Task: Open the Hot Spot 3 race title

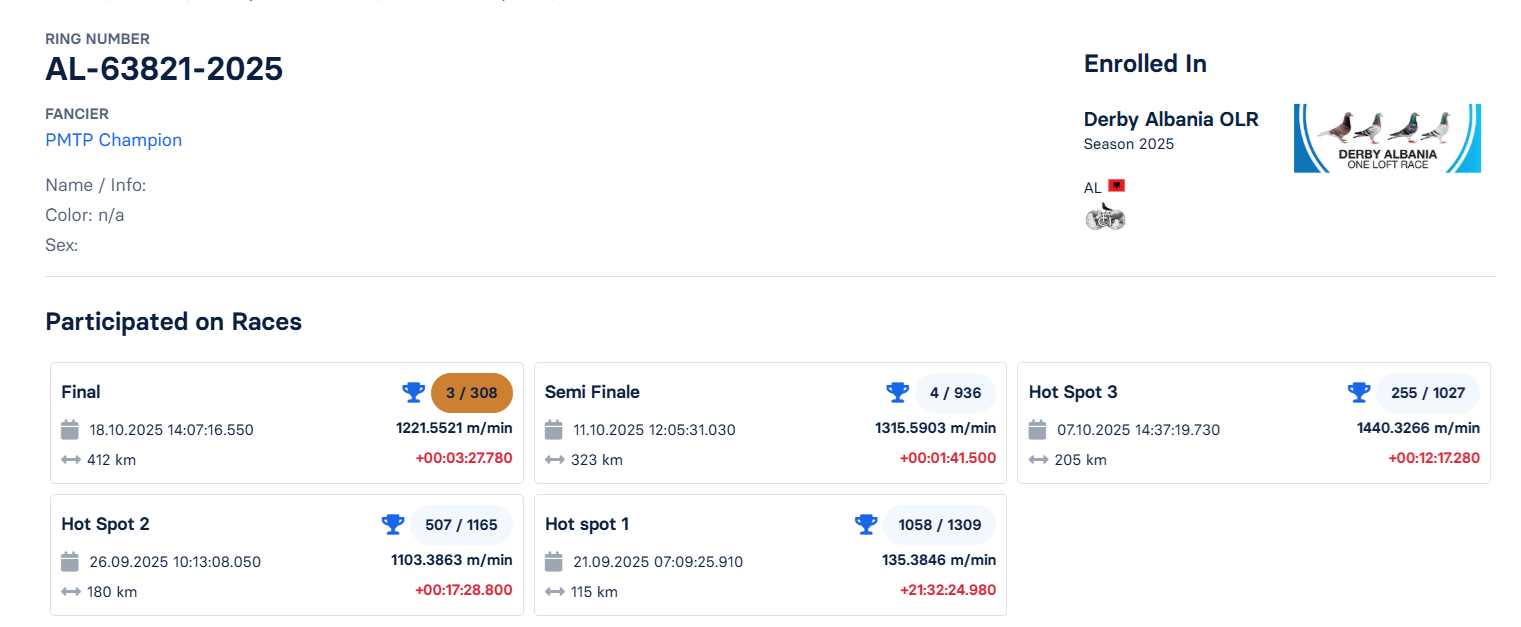Action: point(1073,392)
